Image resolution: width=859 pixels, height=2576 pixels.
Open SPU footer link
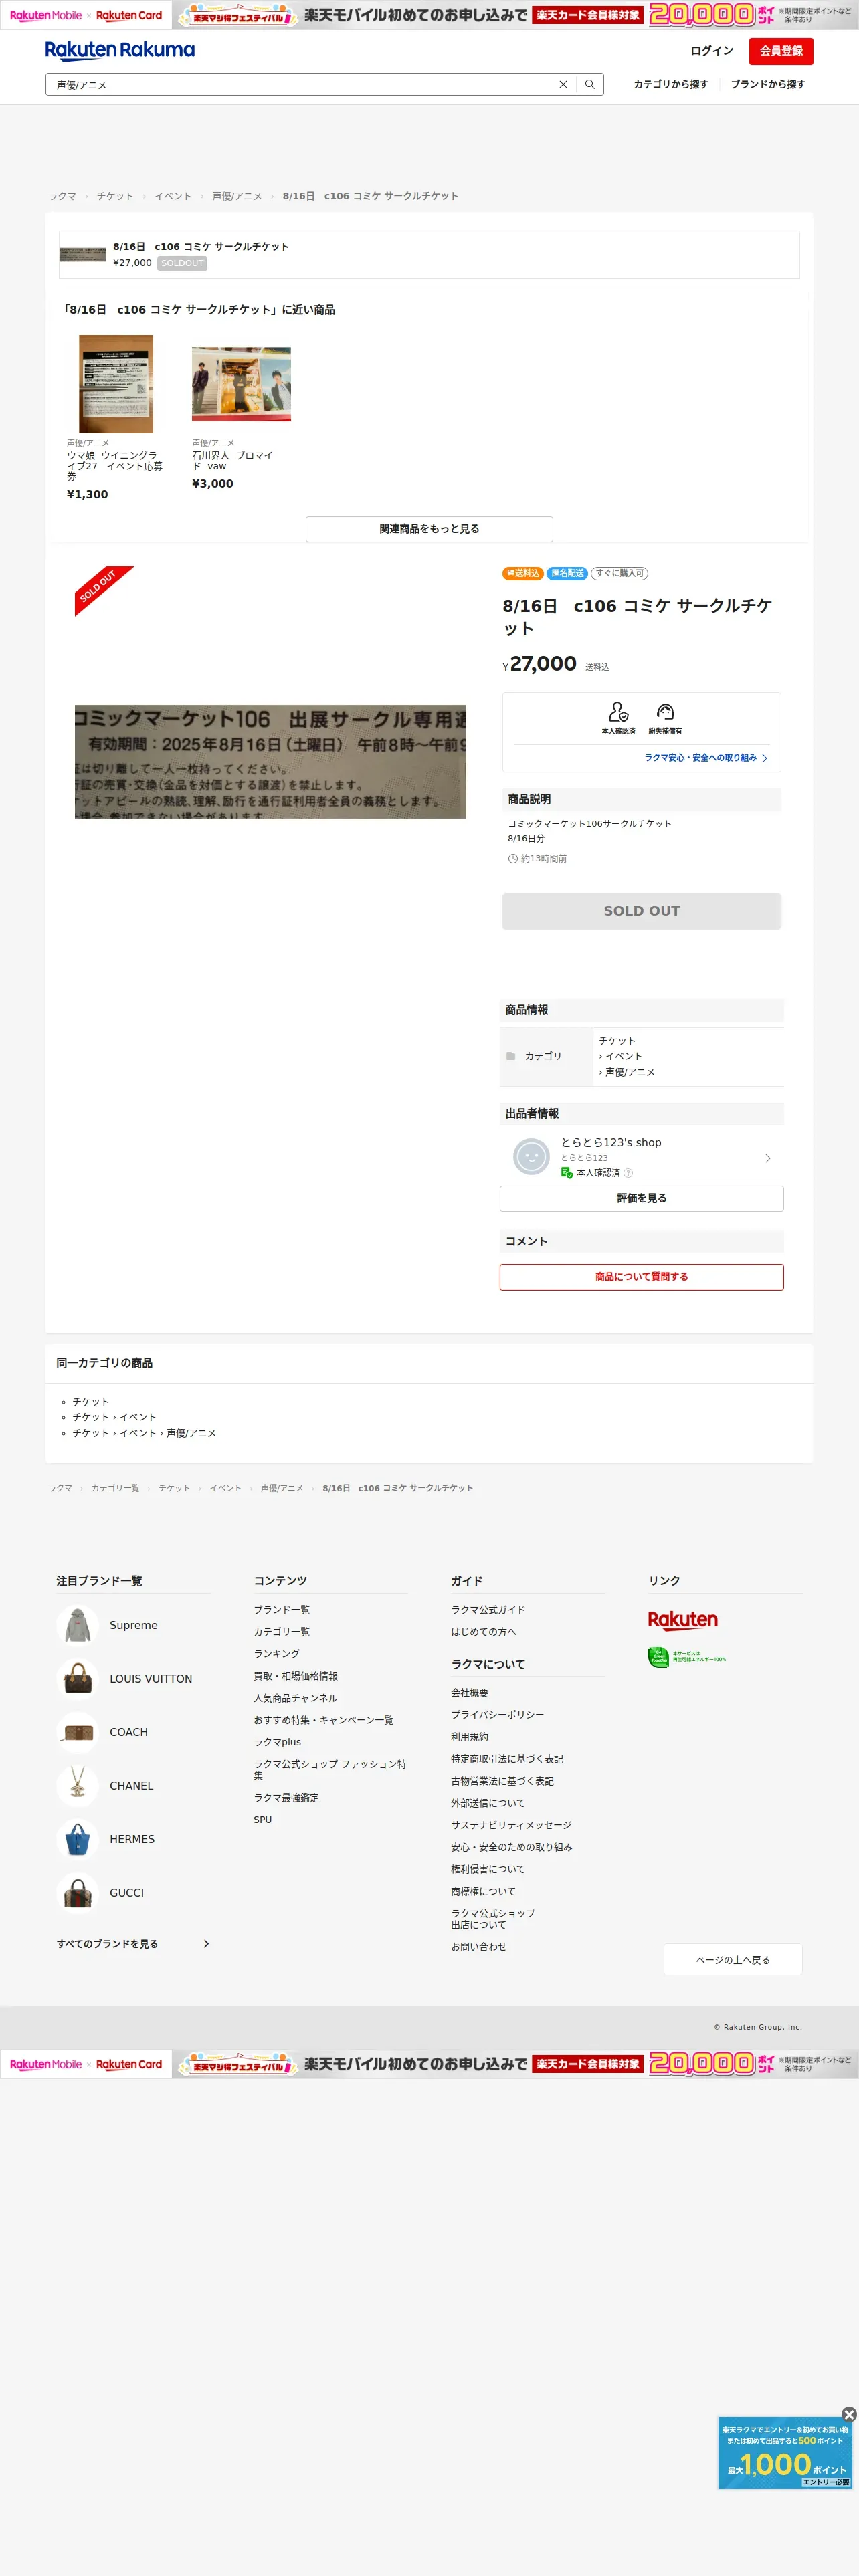(x=263, y=1820)
